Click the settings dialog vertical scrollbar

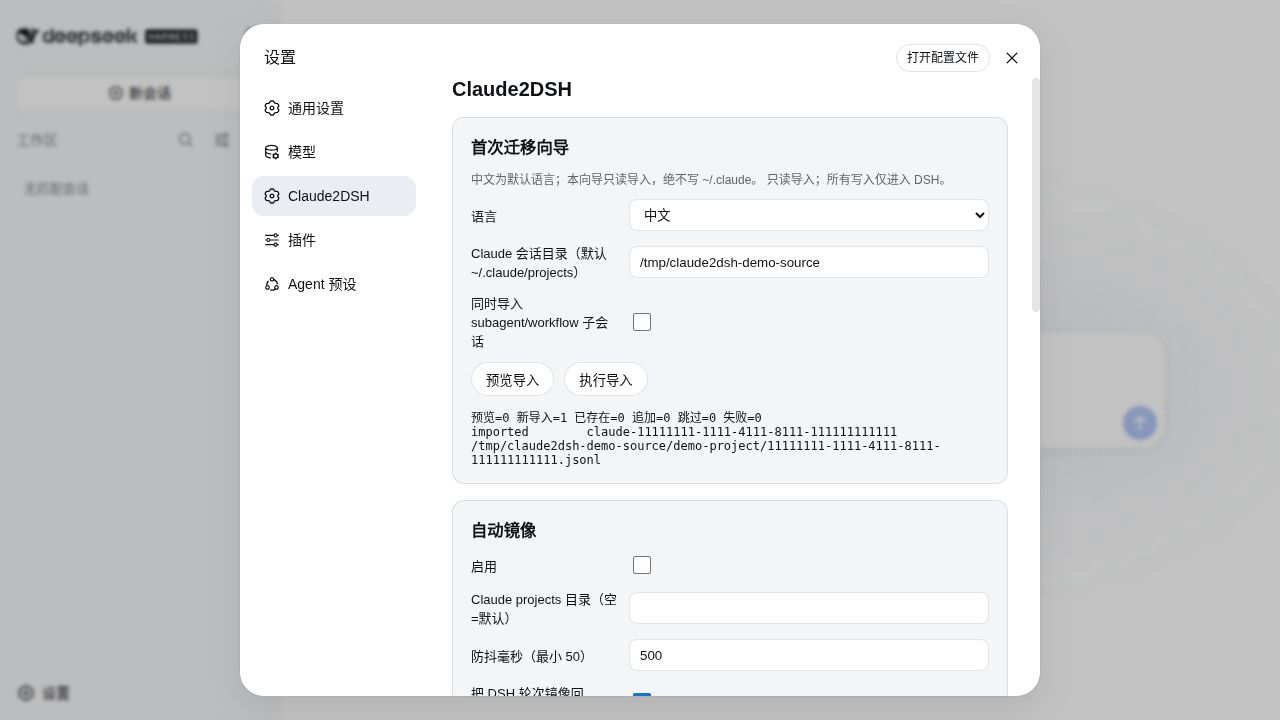(1035, 195)
